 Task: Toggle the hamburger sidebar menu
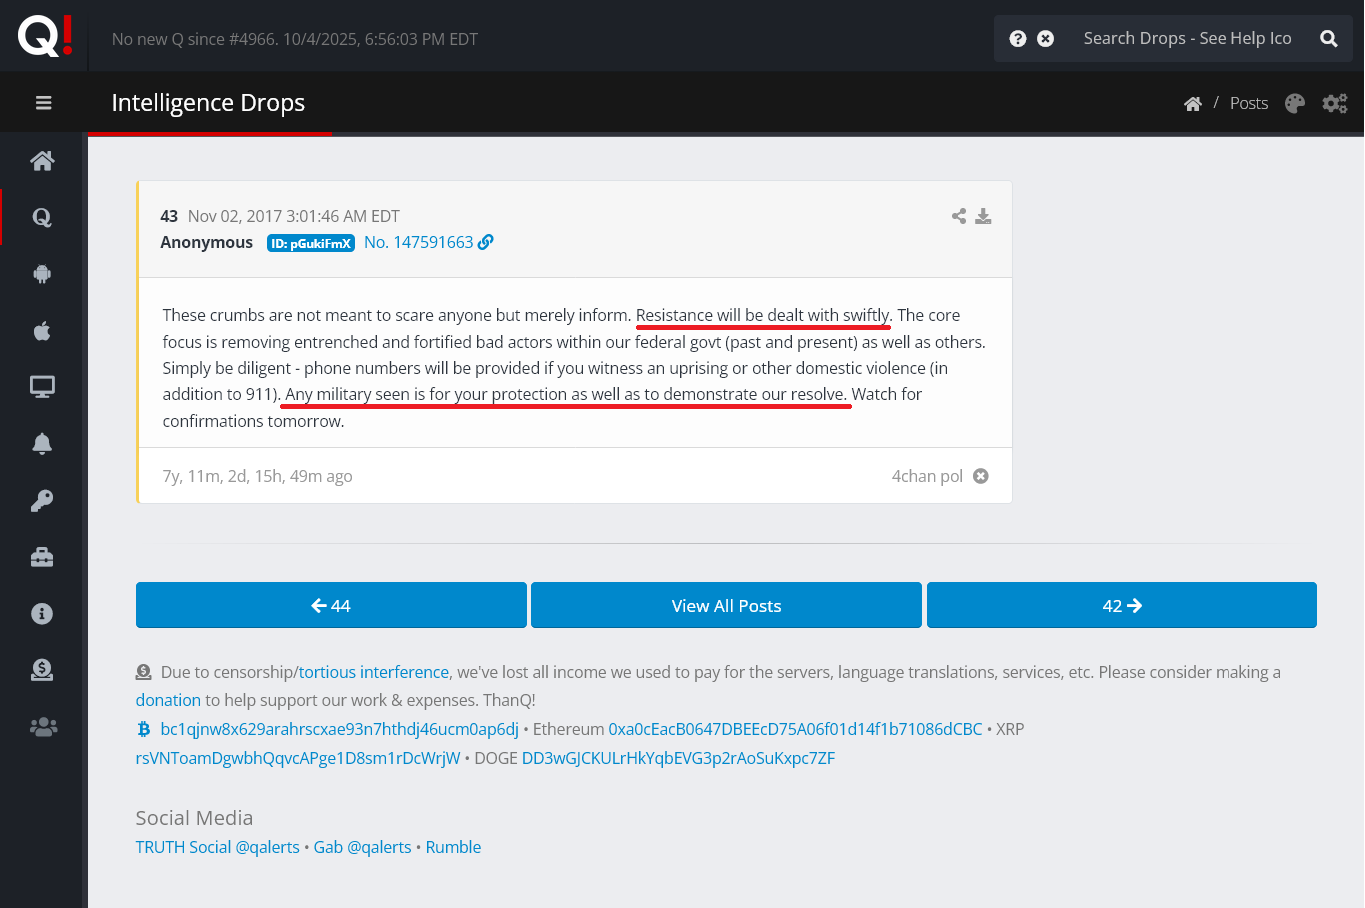tap(43, 103)
